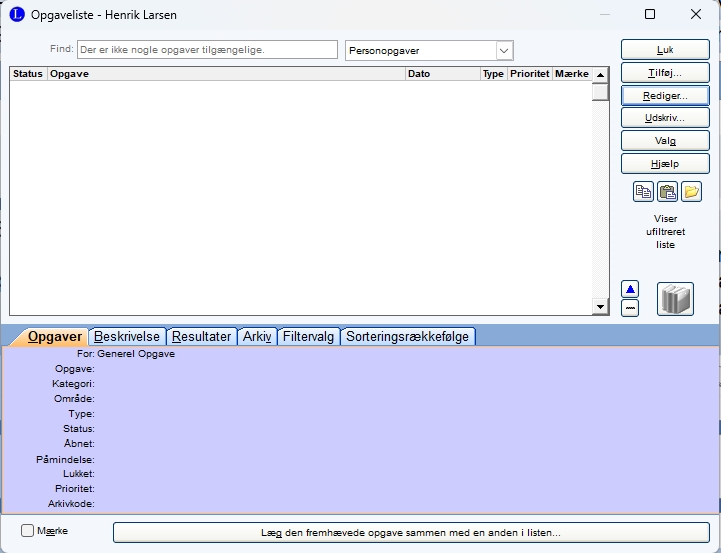Click the blue up-arrow button
The height and width of the screenshot is (553, 721).
(630, 289)
